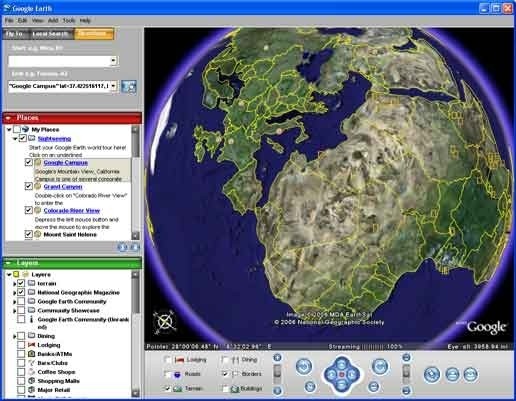Switch to the Local Search tab
The image size is (516, 401).
click(x=51, y=34)
